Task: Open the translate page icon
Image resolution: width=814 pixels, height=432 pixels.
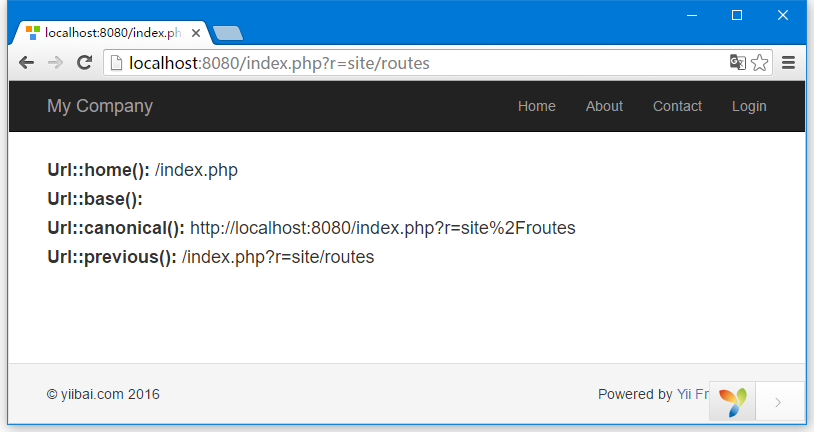Action: tap(738, 62)
